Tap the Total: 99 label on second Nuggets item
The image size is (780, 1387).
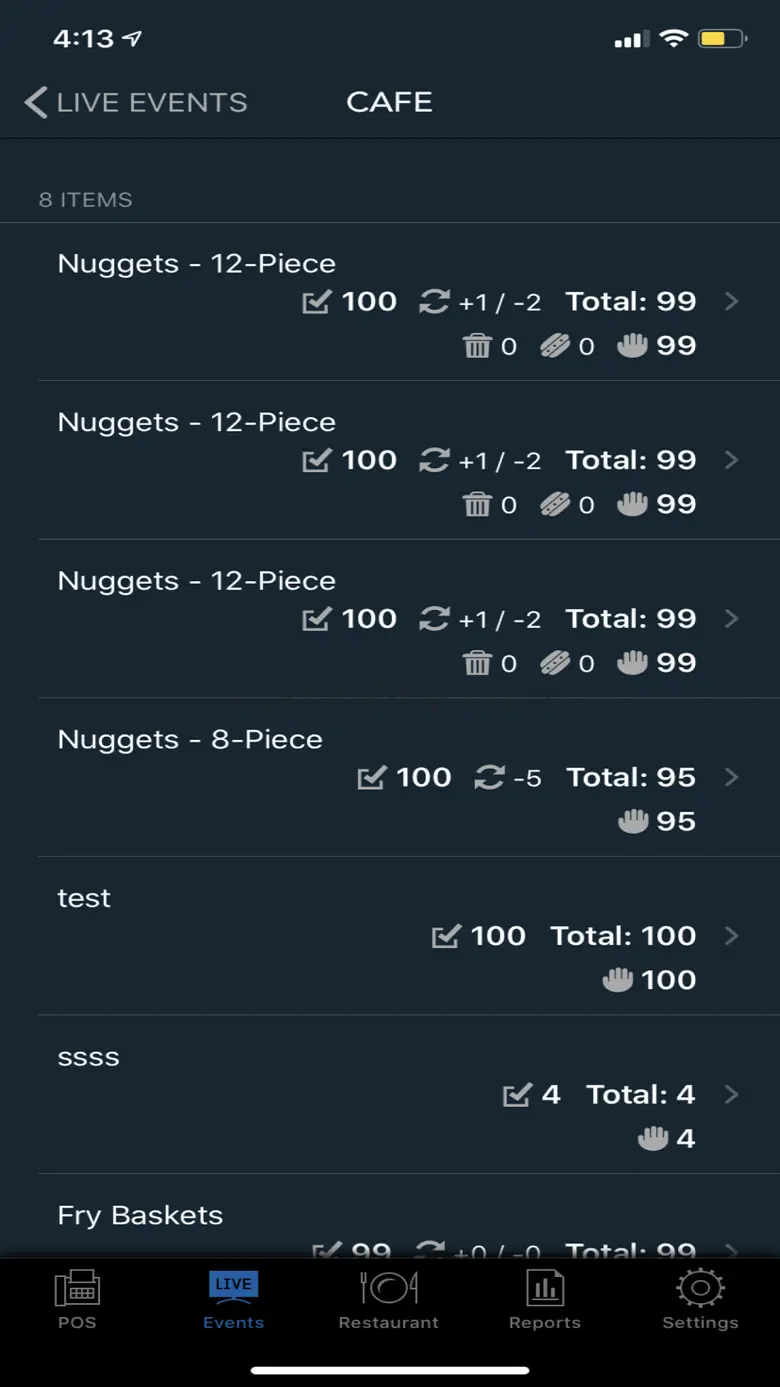tap(630, 460)
